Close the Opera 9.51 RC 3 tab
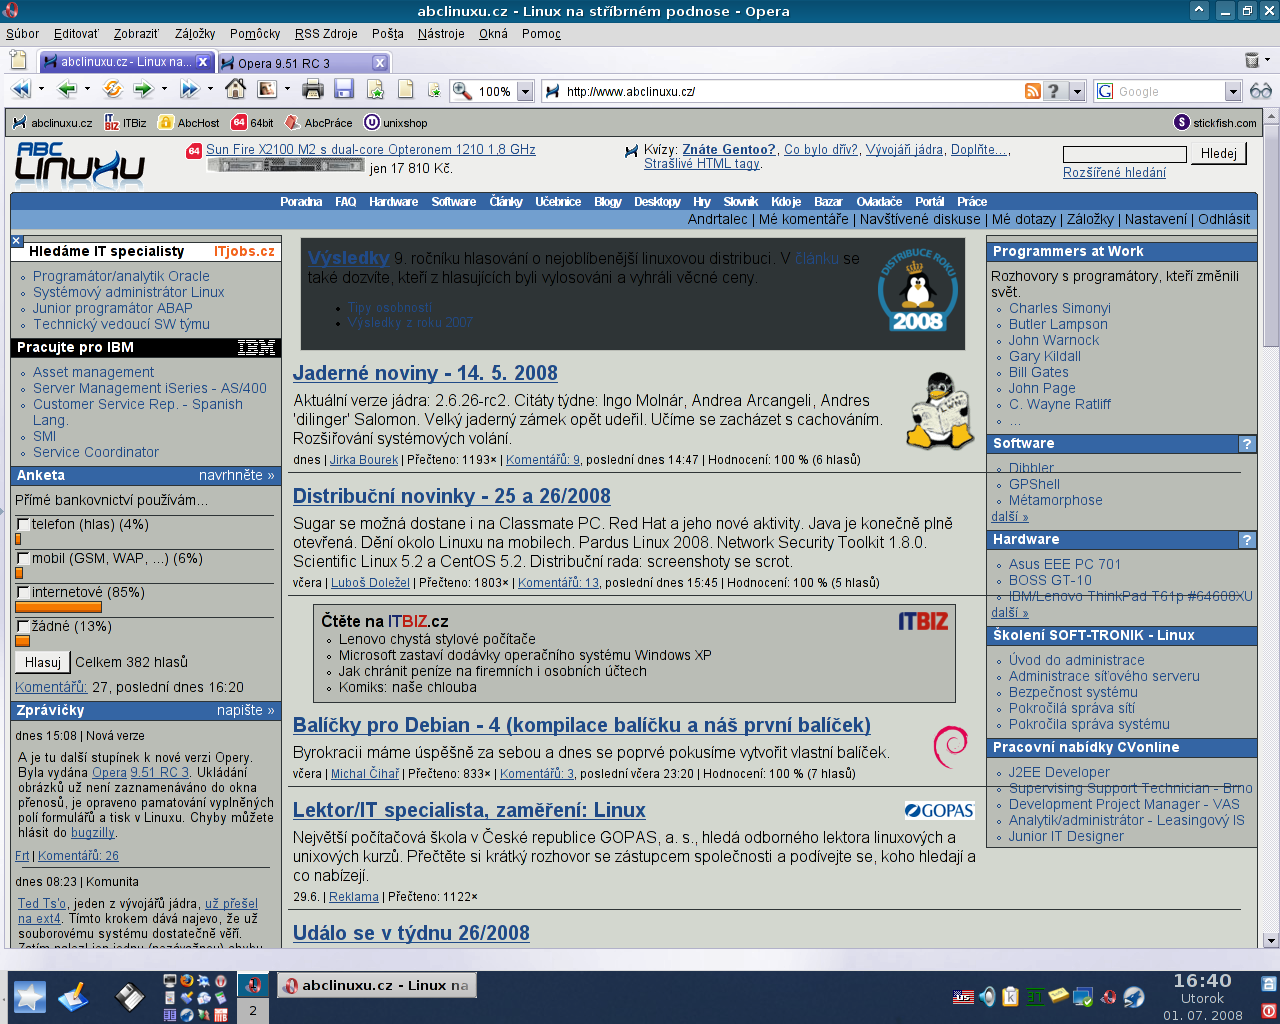 [x=379, y=63]
